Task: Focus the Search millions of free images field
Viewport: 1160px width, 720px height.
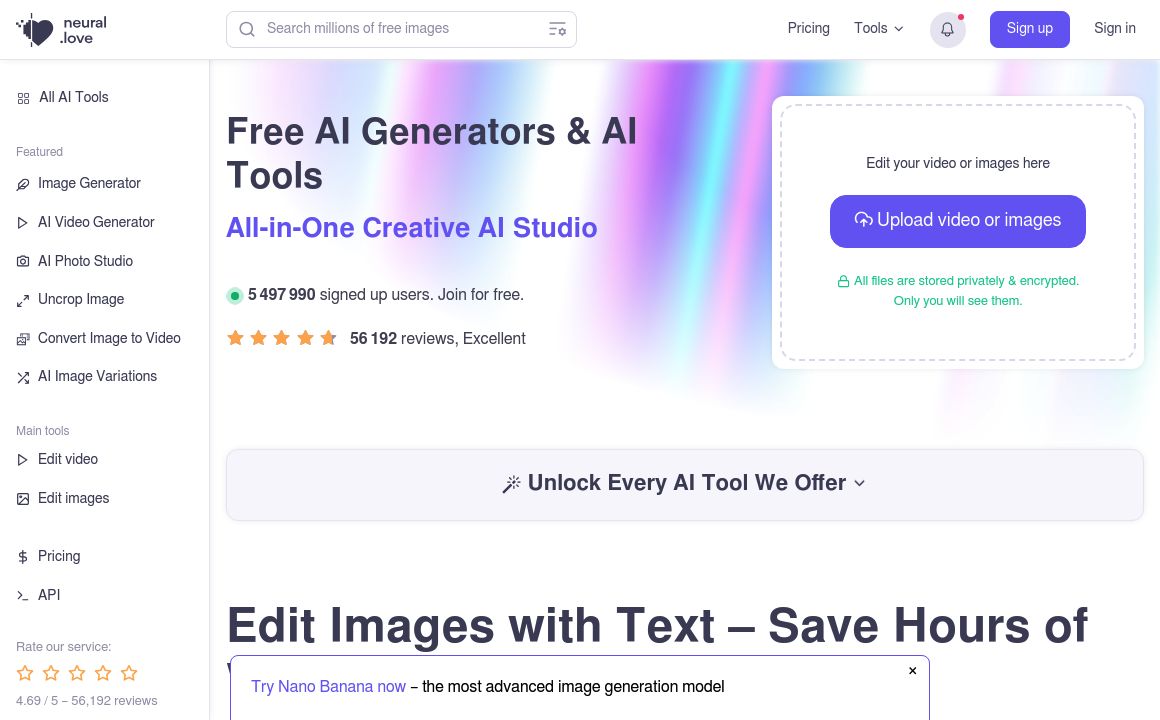Action: point(401,30)
